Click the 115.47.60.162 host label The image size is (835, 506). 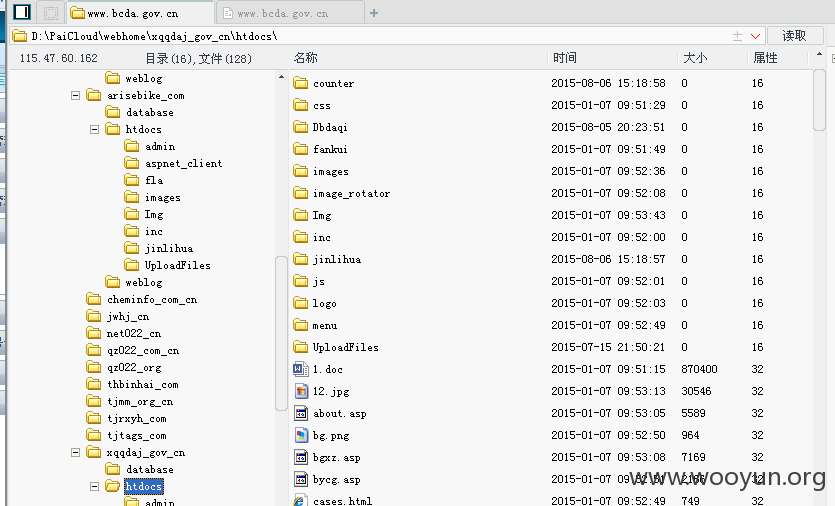[59, 58]
